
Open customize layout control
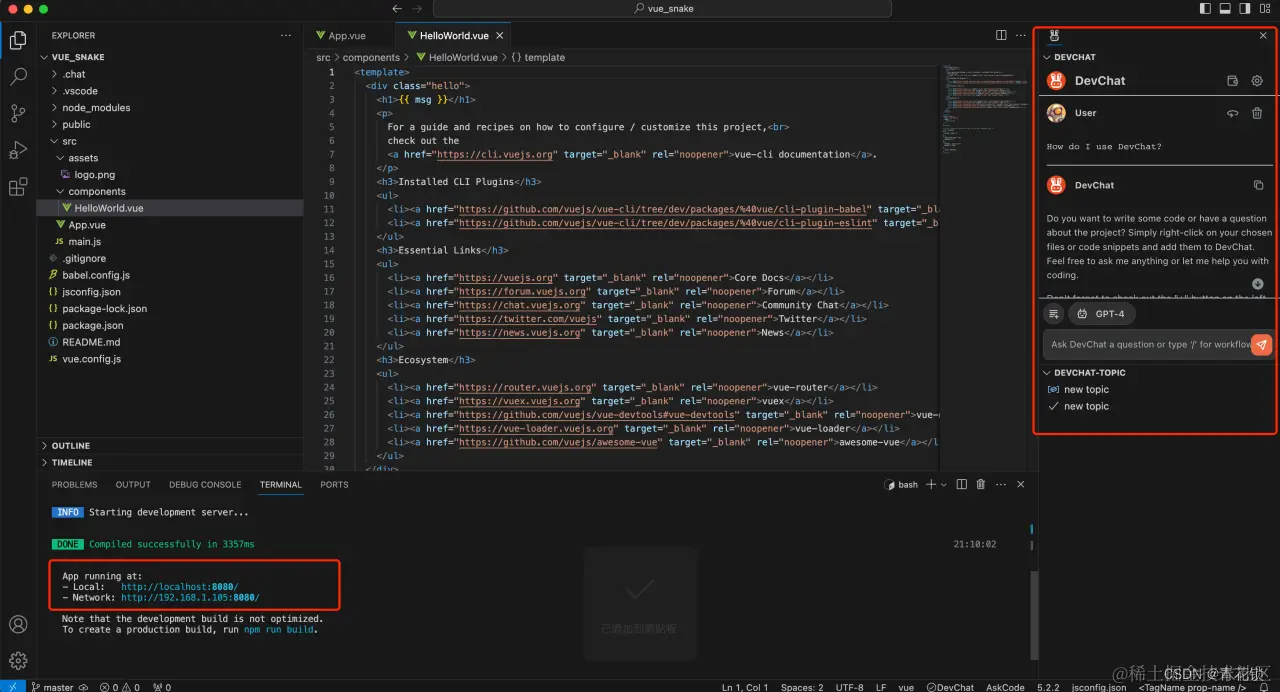tap(1266, 8)
